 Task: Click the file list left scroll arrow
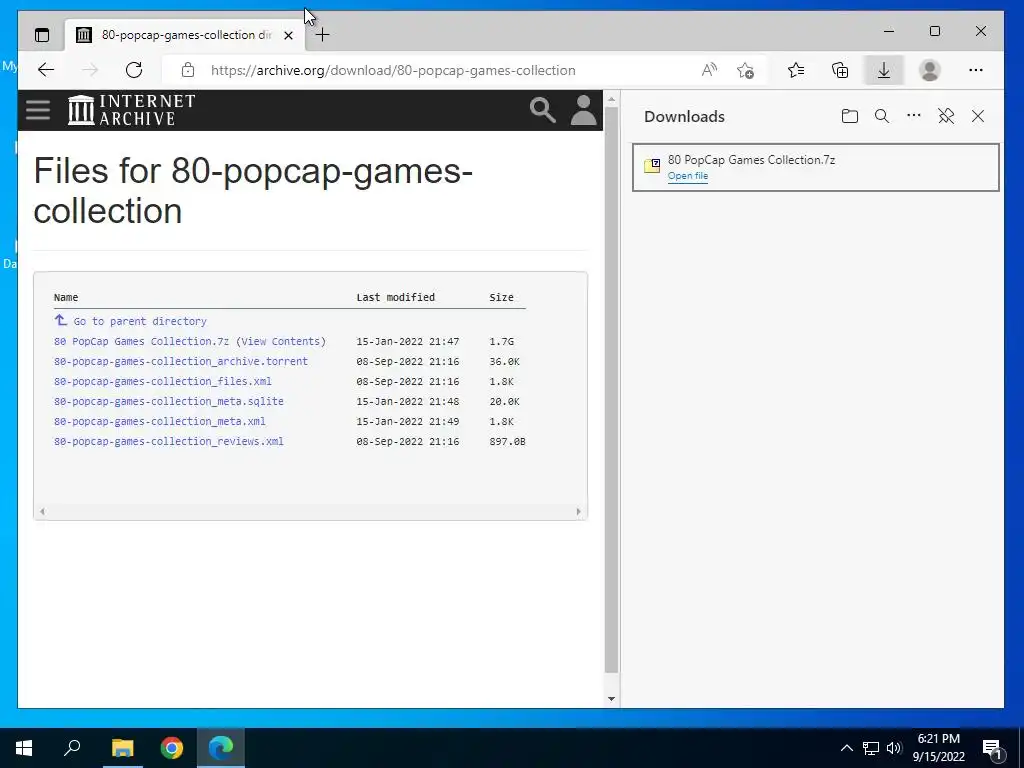coord(42,511)
